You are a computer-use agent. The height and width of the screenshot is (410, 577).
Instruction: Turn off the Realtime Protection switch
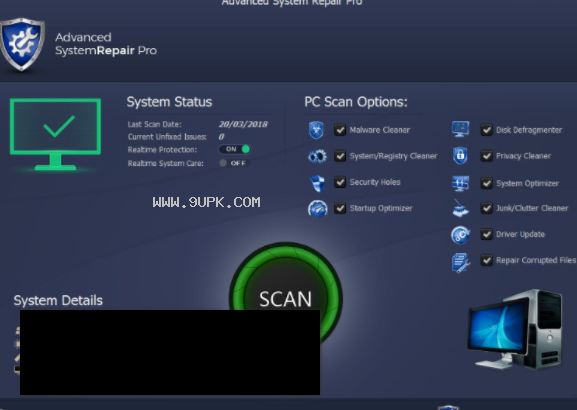(235, 149)
